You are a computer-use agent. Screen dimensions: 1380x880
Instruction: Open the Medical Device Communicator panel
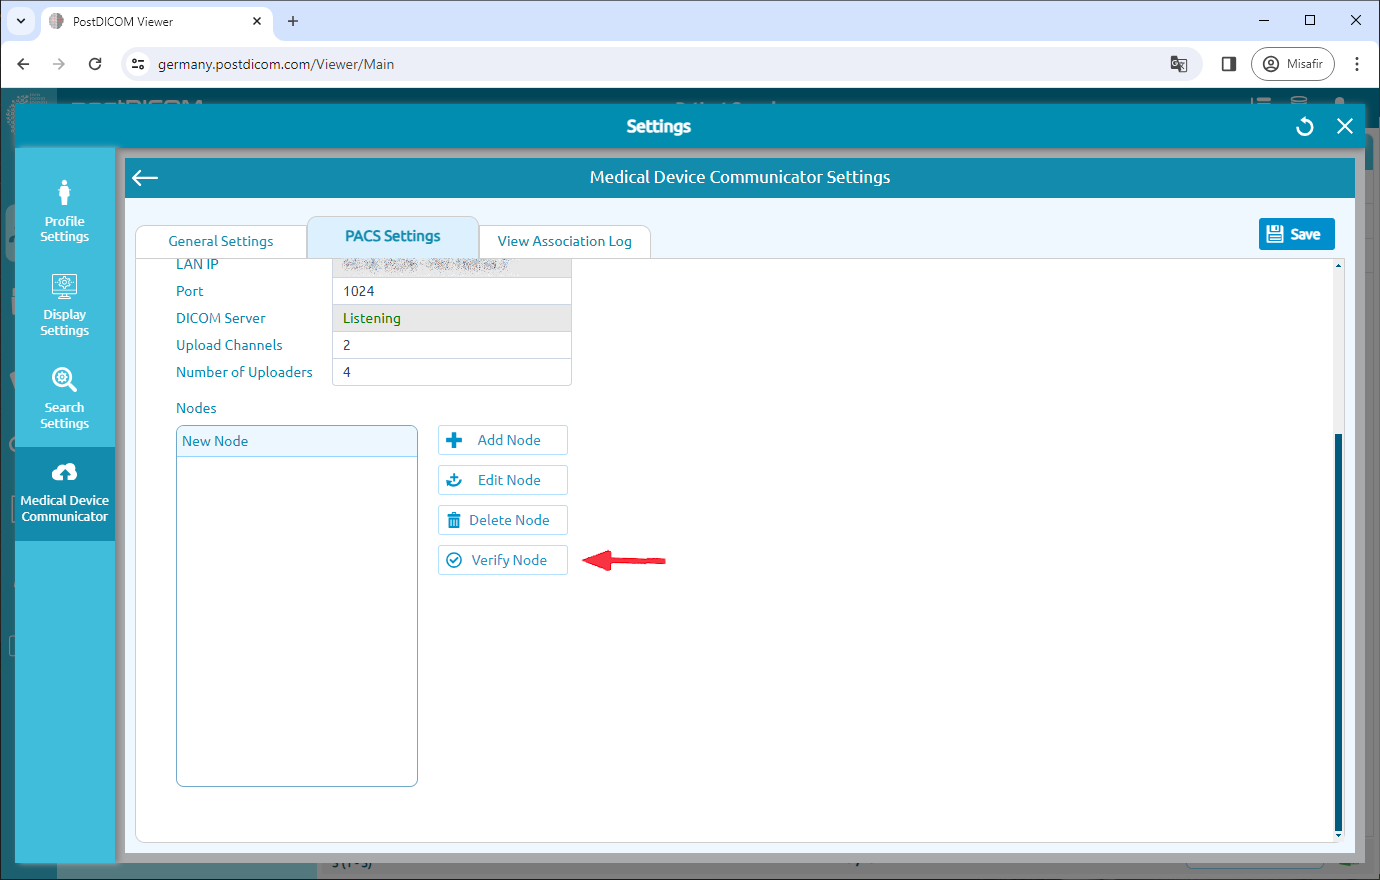coord(64,490)
